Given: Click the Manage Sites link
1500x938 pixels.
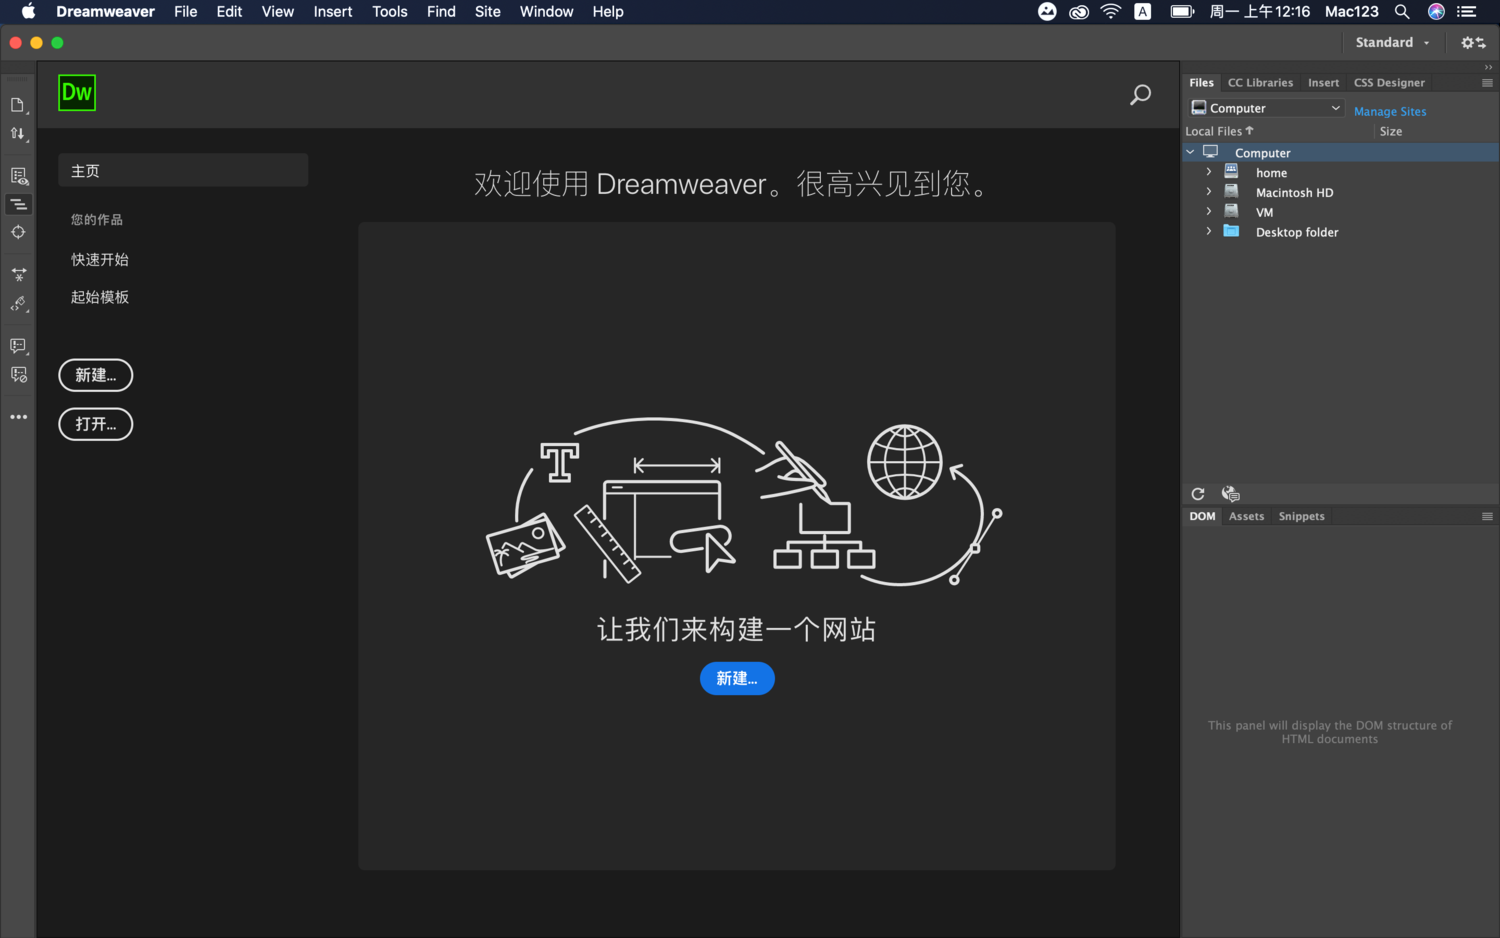Looking at the screenshot, I should (x=1390, y=111).
